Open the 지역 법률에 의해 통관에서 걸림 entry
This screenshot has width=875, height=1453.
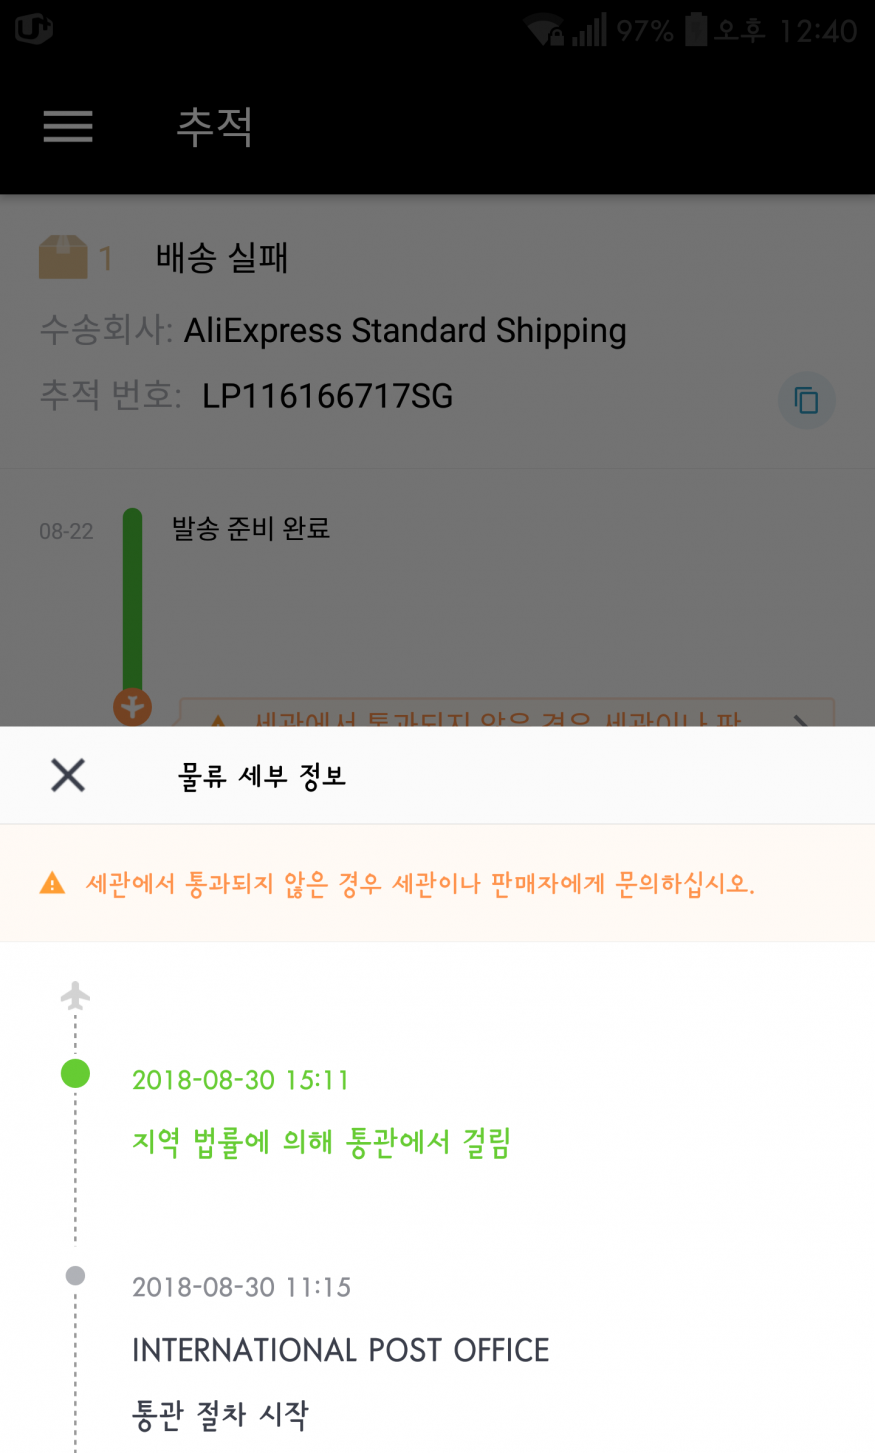pyautogui.click(x=321, y=1142)
